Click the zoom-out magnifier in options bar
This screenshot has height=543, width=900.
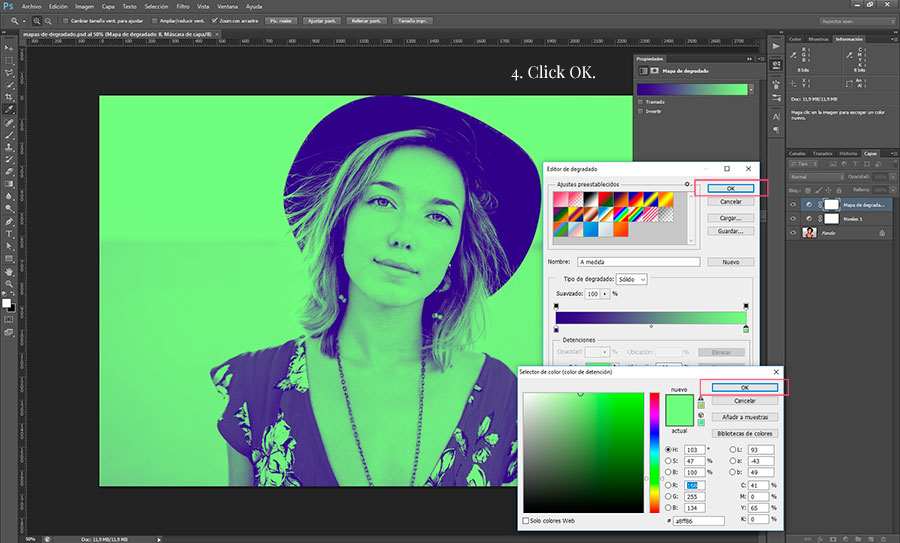click(49, 20)
